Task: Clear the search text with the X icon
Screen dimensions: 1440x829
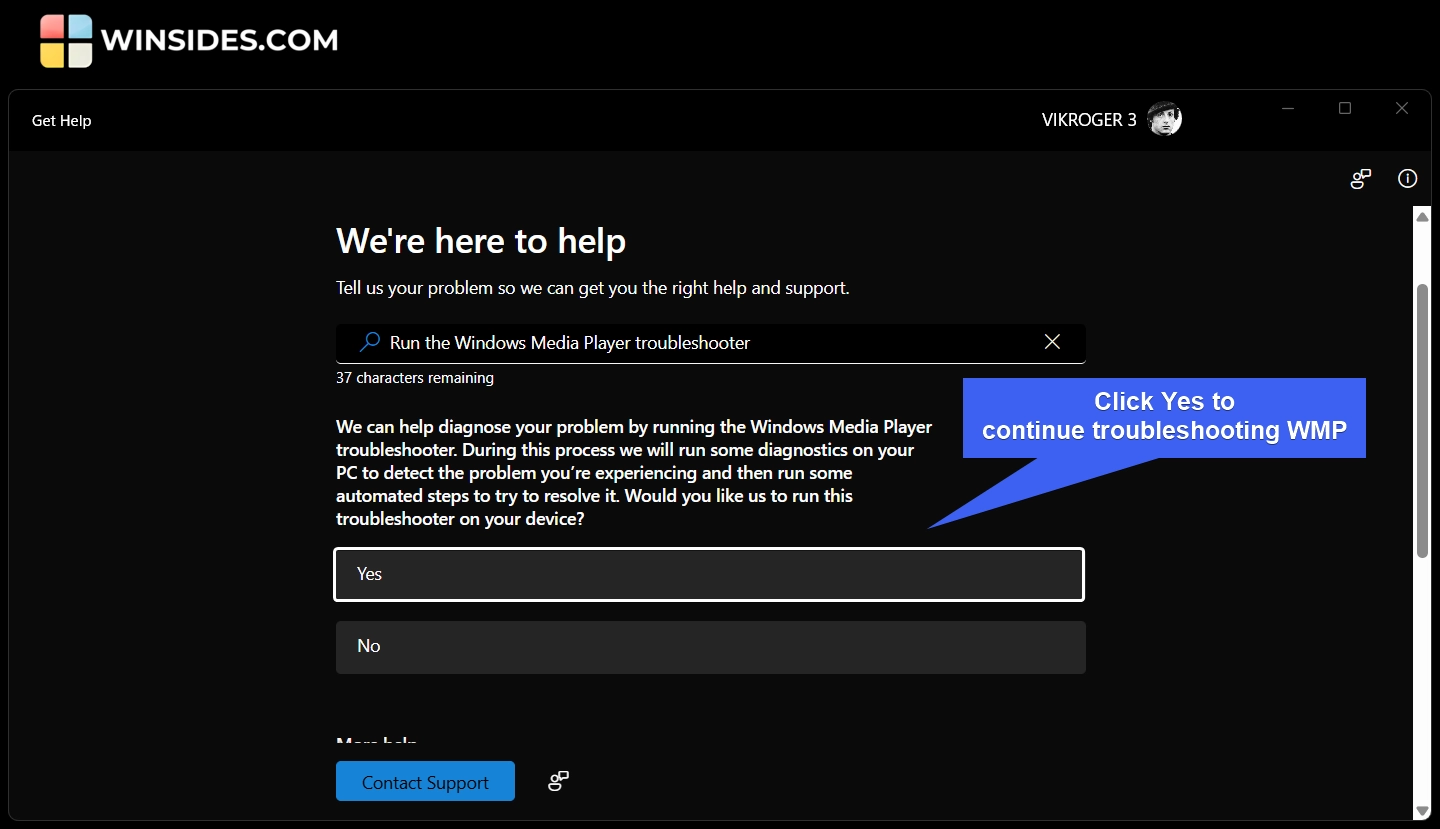Action: [1052, 342]
